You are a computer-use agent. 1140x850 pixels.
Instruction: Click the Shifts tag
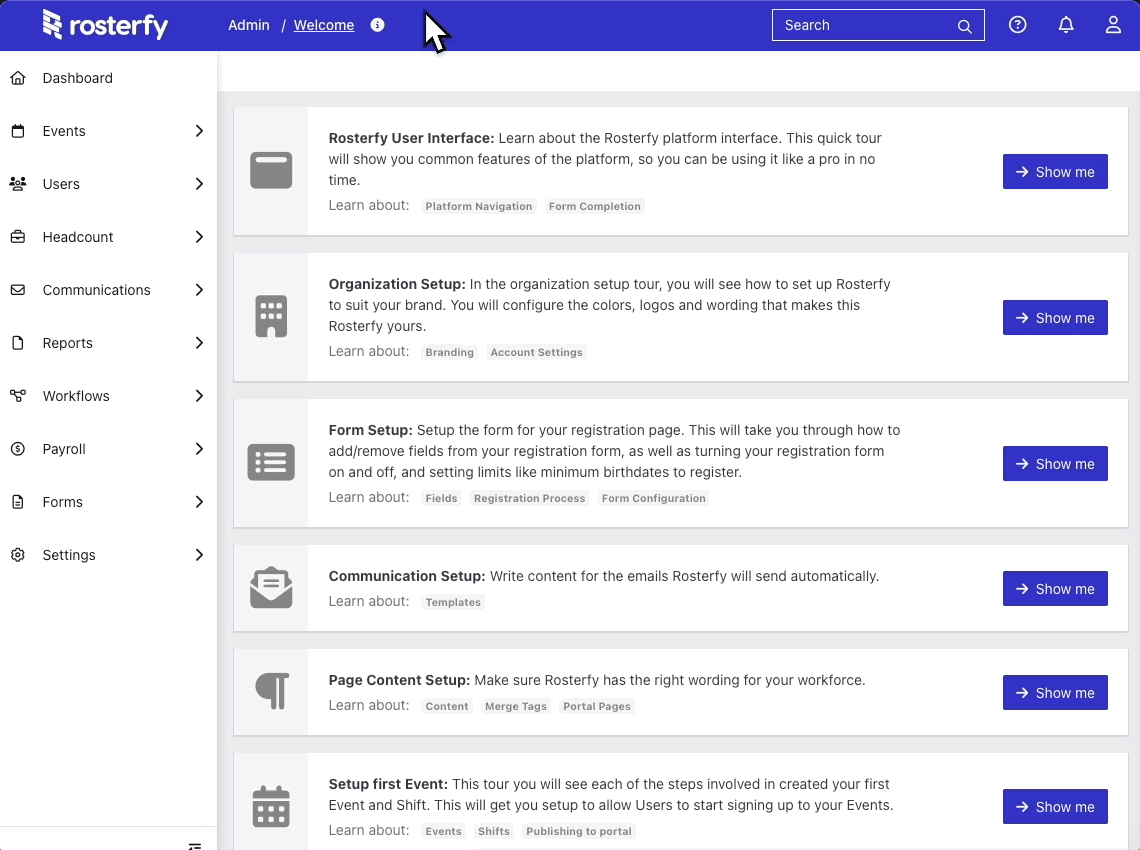point(494,832)
